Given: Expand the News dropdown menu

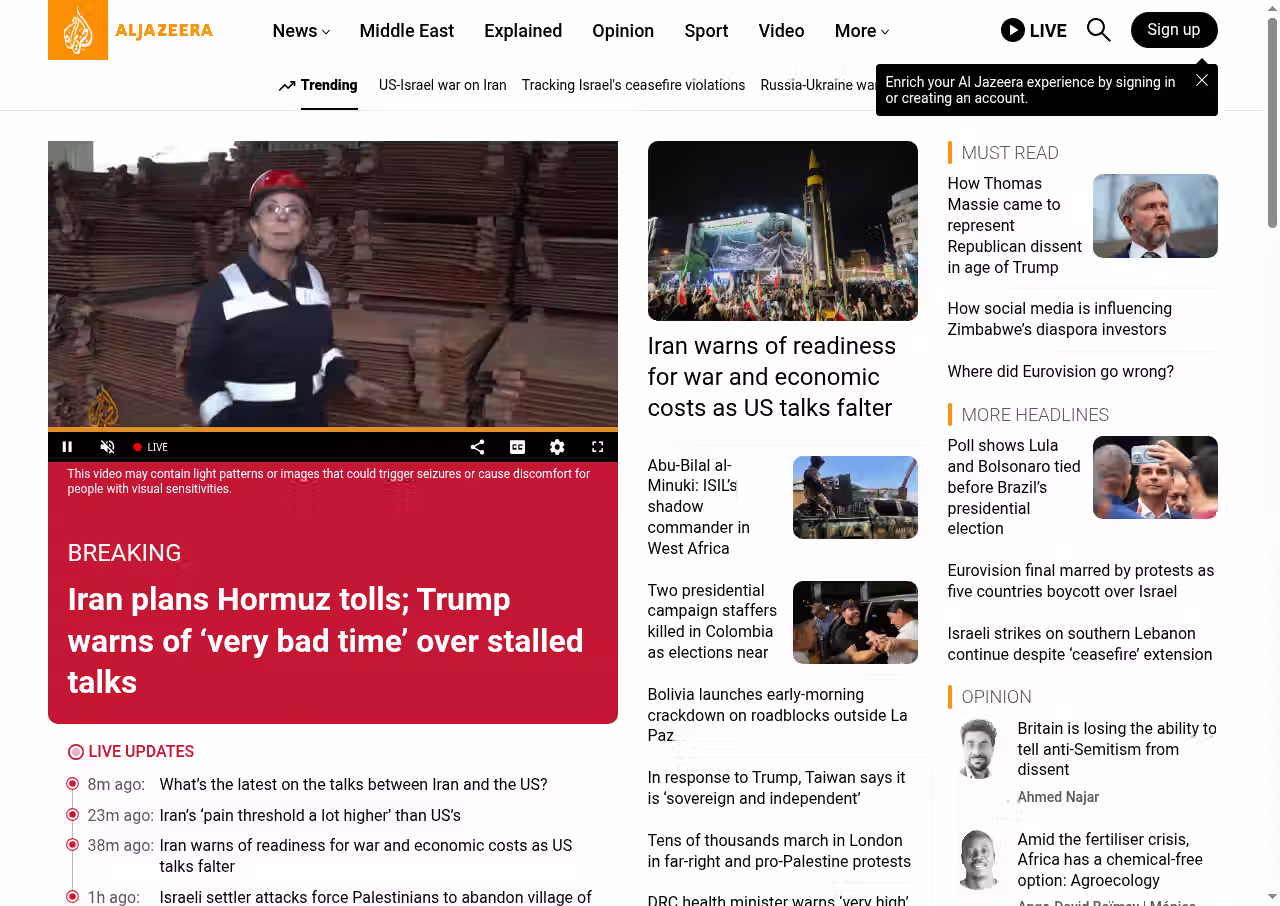Looking at the screenshot, I should pyautogui.click(x=301, y=31).
